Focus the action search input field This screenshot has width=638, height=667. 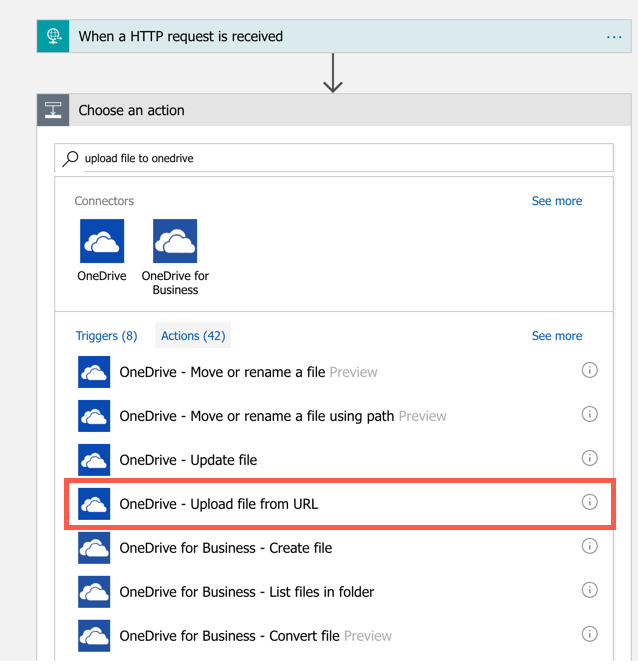click(x=340, y=158)
